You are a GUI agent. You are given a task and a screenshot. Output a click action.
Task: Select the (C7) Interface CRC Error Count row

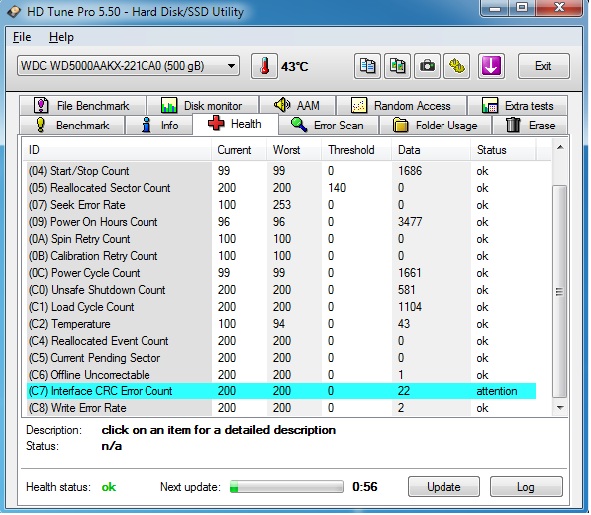coord(281,391)
